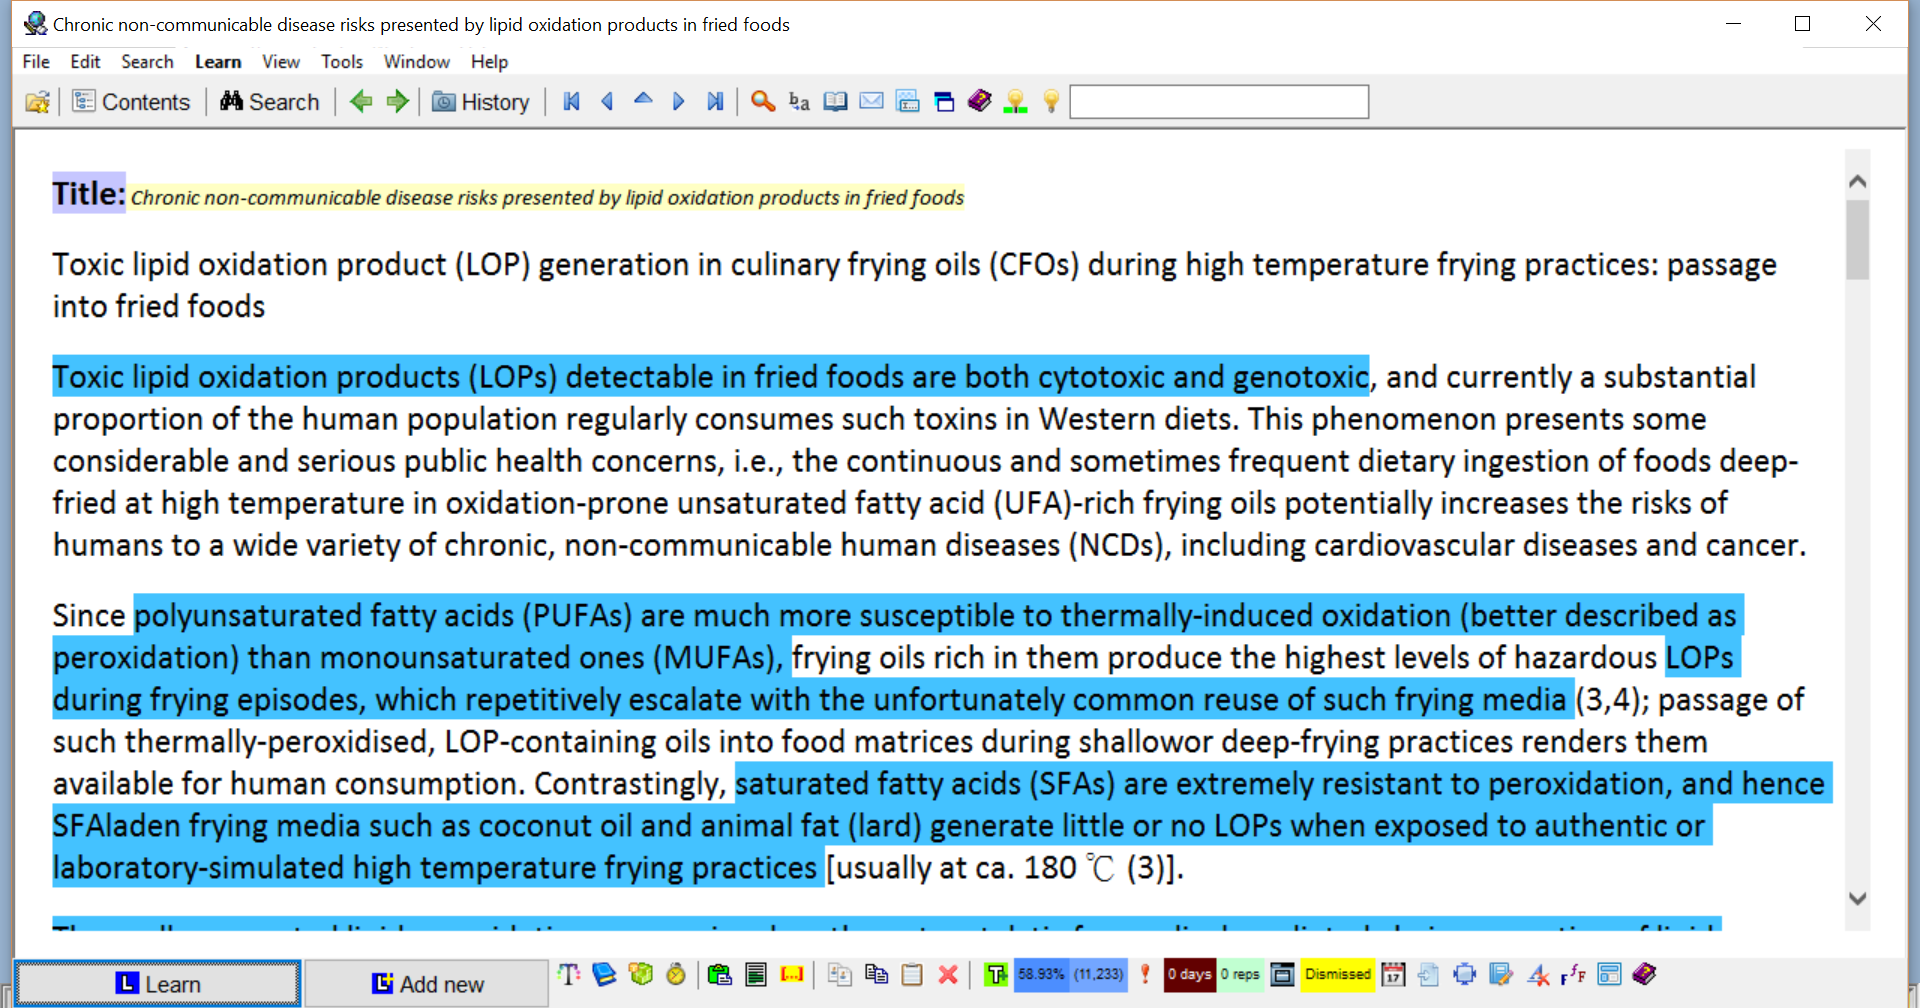Click the scrollbar up arrow
Viewport: 1920px width, 1008px height.
pyautogui.click(x=1858, y=181)
